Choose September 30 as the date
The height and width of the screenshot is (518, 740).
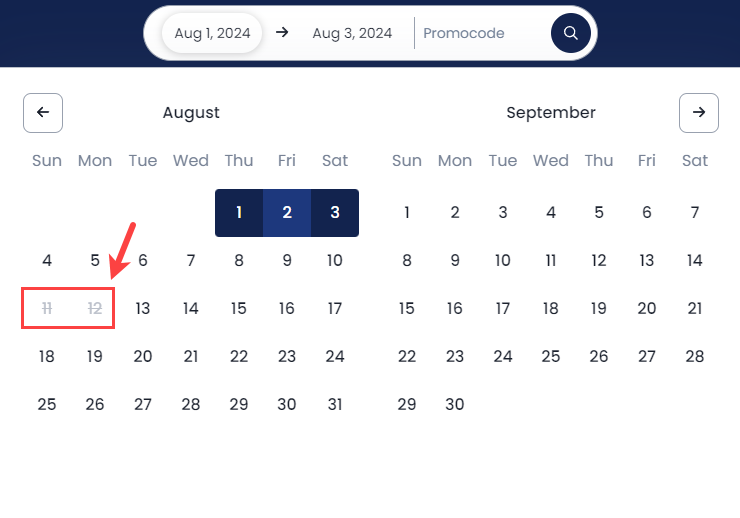pos(455,405)
